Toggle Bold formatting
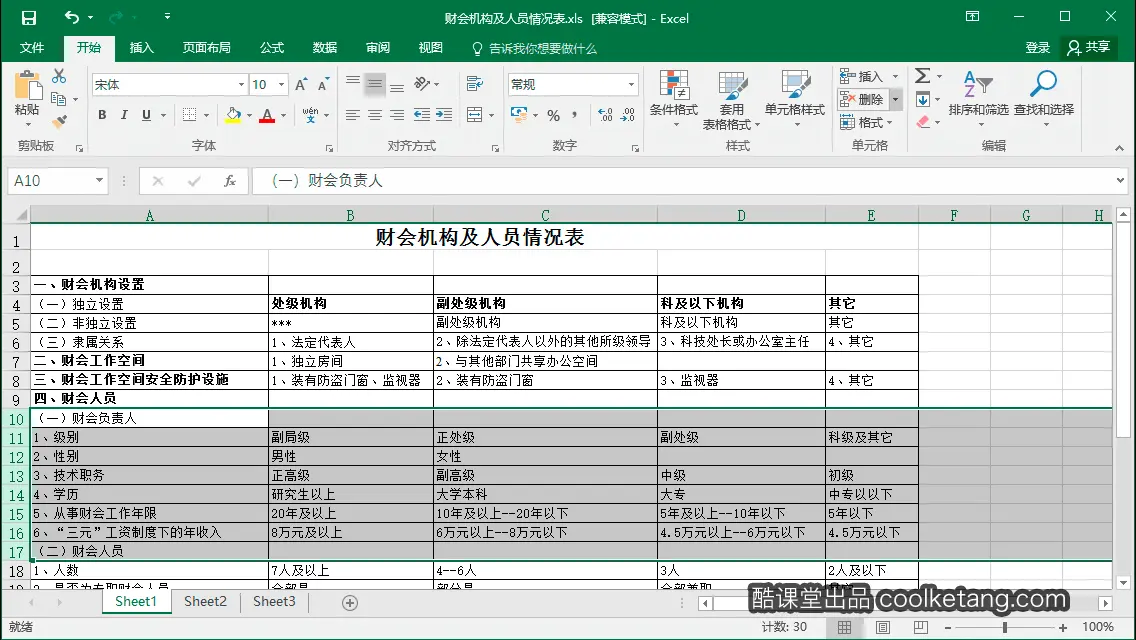 [102, 115]
